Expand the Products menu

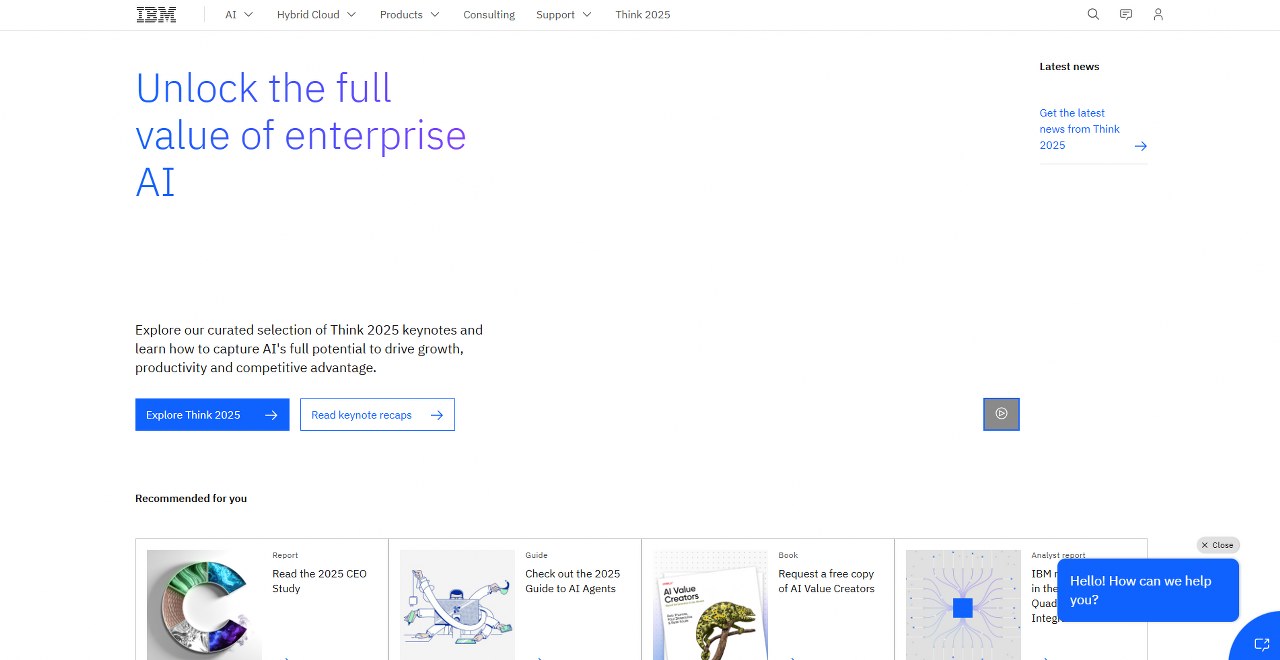pyautogui.click(x=409, y=14)
